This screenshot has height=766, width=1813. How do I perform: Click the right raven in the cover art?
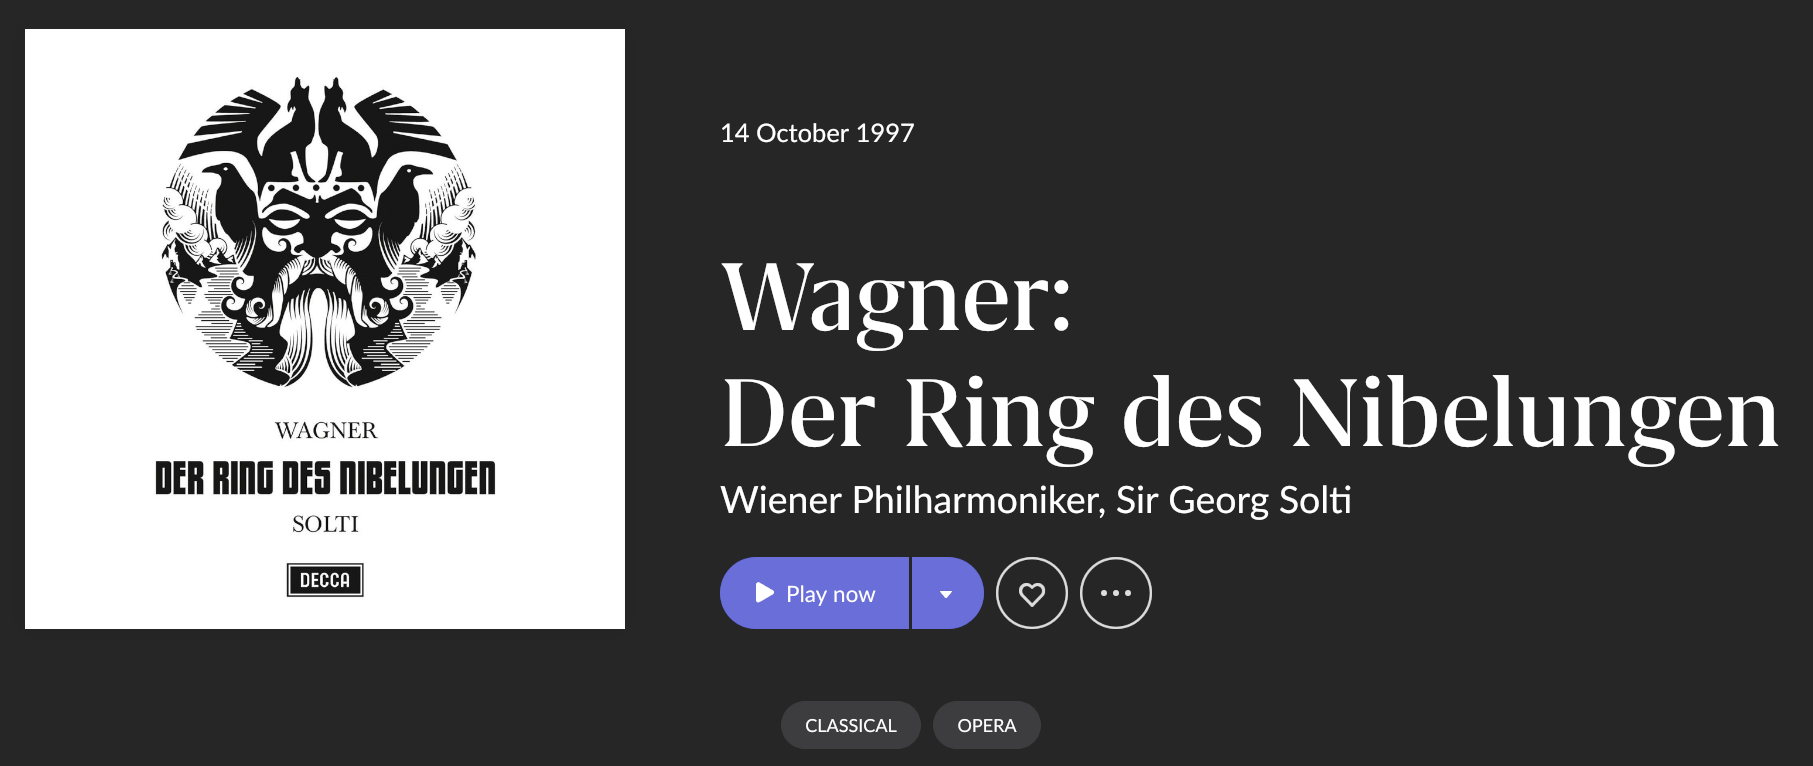(x=408, y=200)
